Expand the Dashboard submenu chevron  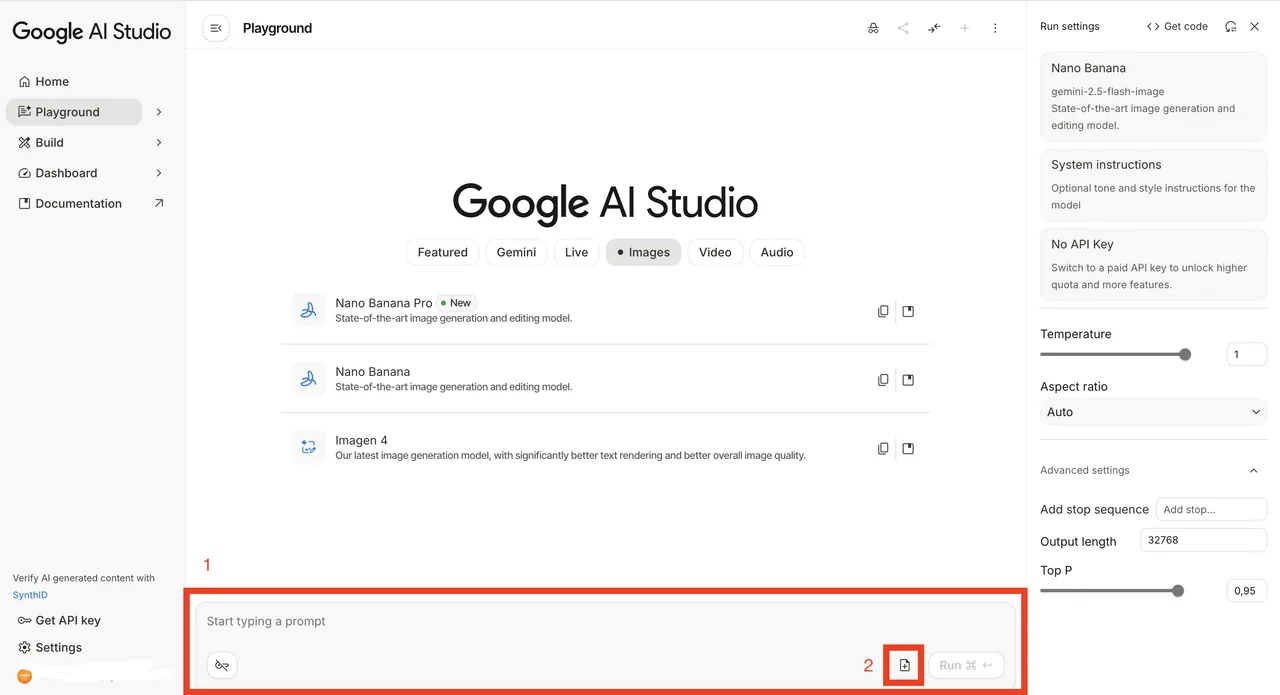159,173
